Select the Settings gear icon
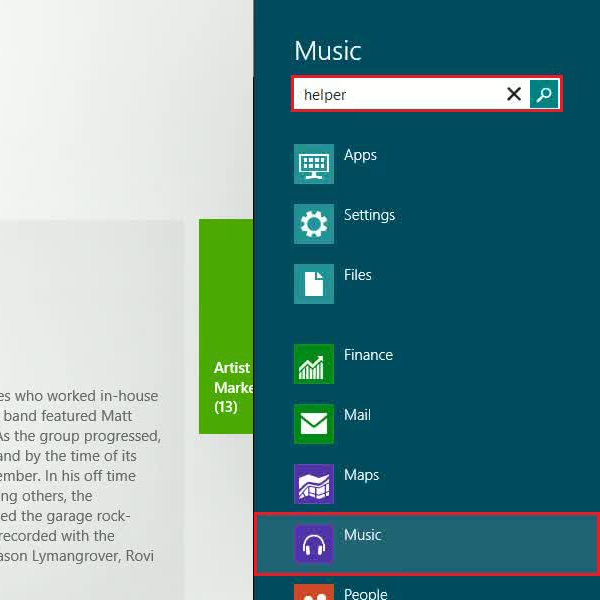This screenshot has width=600, height=600. click(x=314, y=224)
